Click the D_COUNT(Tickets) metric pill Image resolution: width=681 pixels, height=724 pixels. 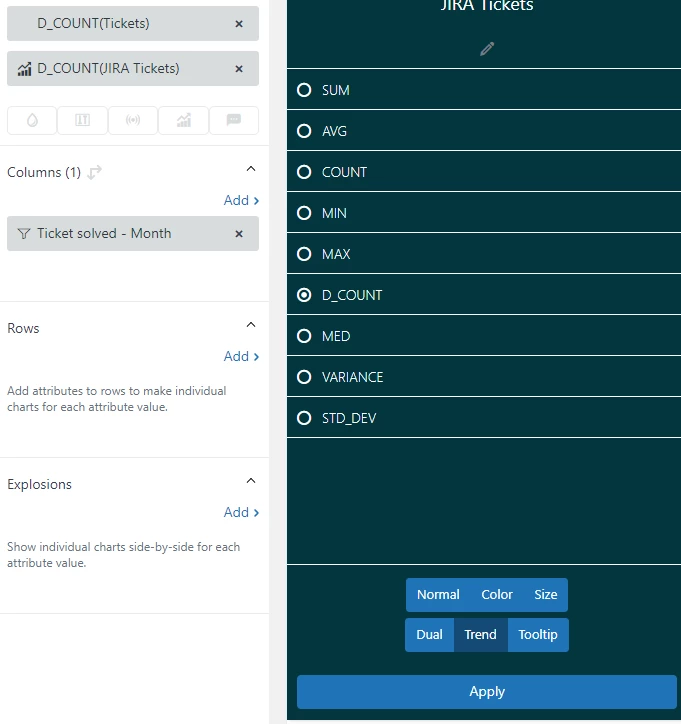coord(133,24)
